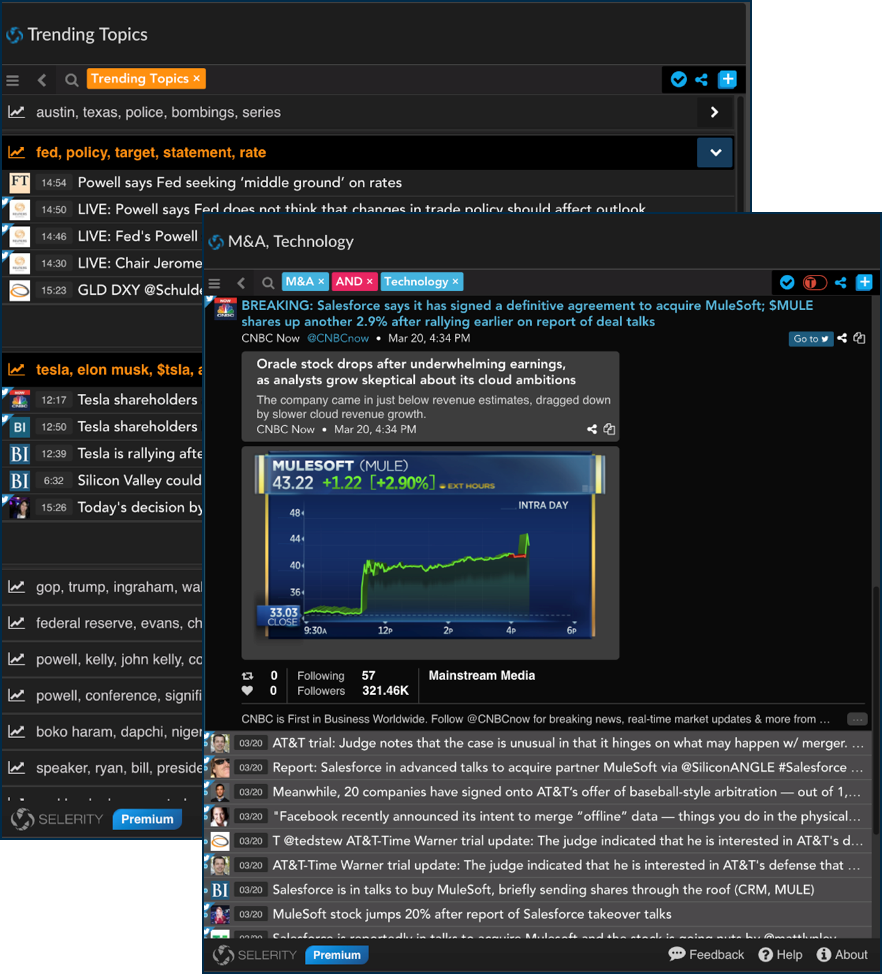The image size is (882, 974).
Task: Click the trend icon beside powell, kelly
Action: pos(17,659)
